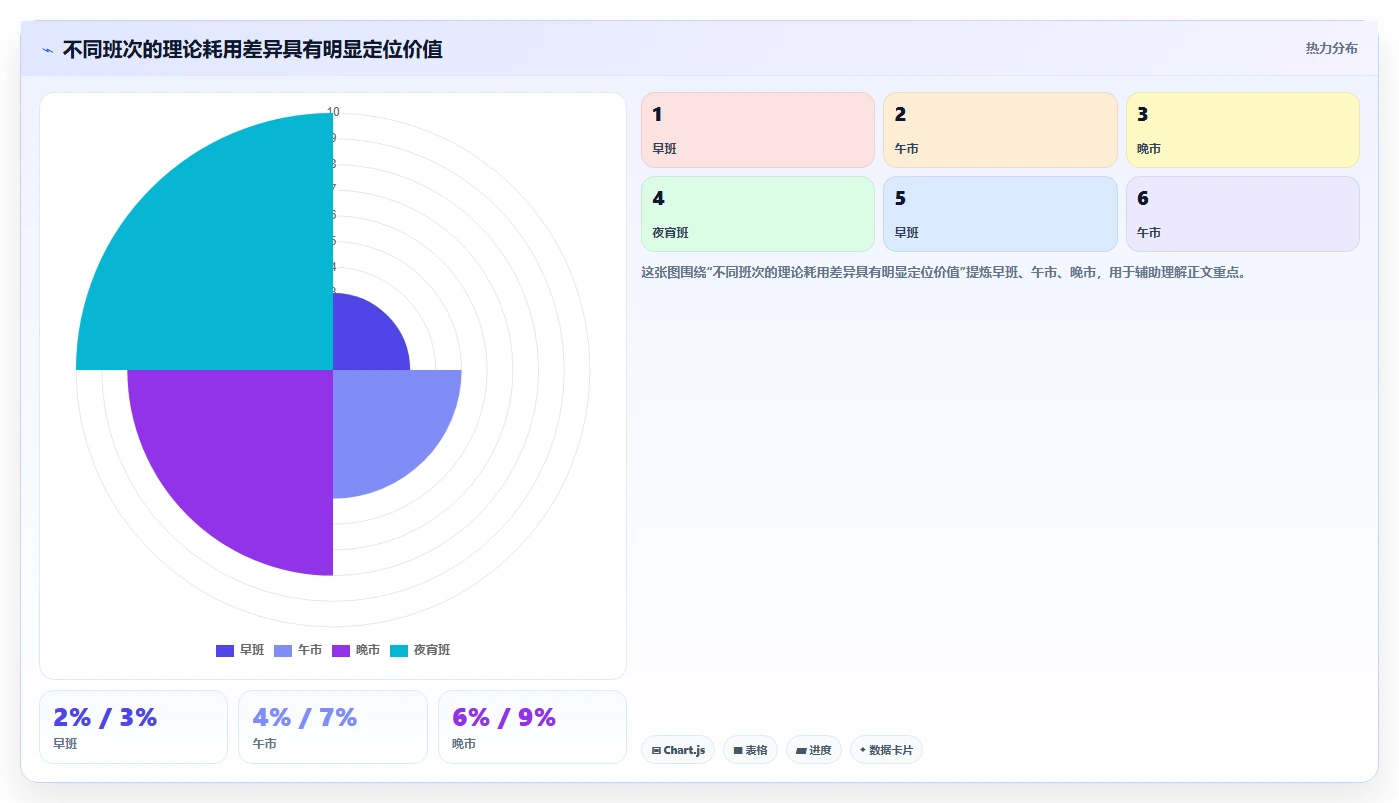Click the 6% / 9% 晚市 stat card
Screen dimensions: 1399x803
click(x=532, y=727)
